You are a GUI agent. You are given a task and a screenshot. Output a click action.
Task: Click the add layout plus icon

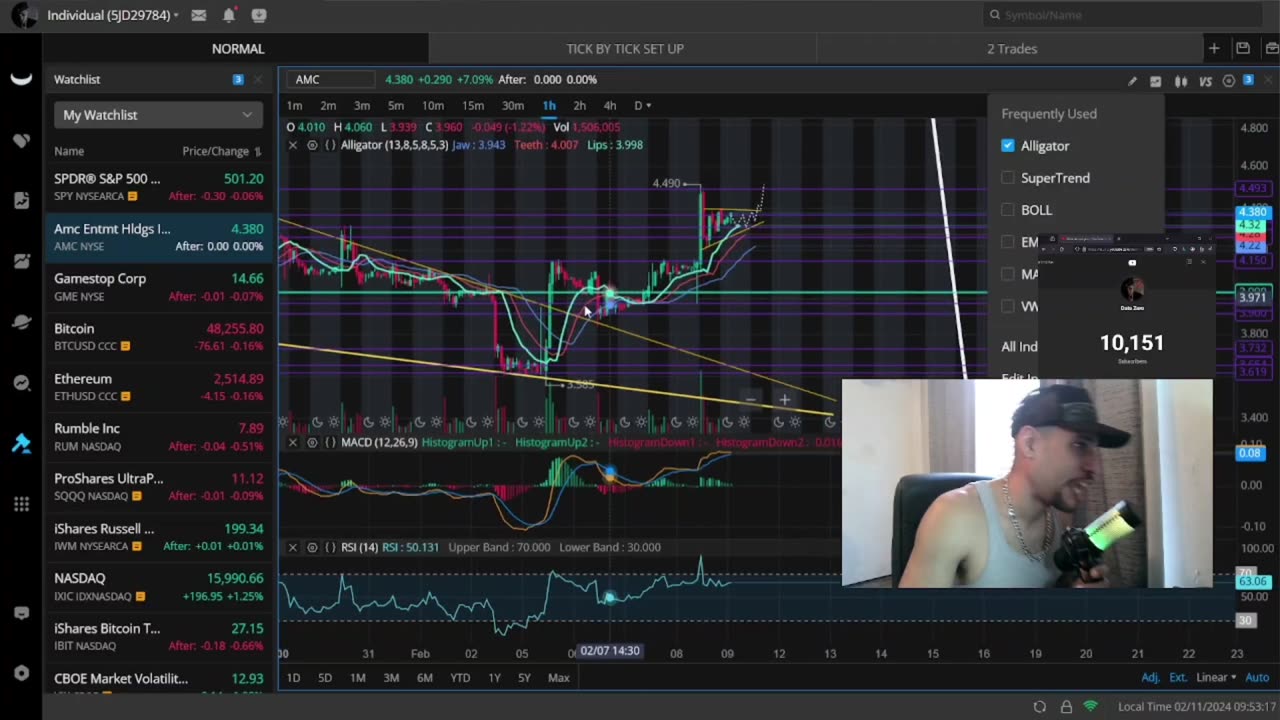tap(1214, 48)
